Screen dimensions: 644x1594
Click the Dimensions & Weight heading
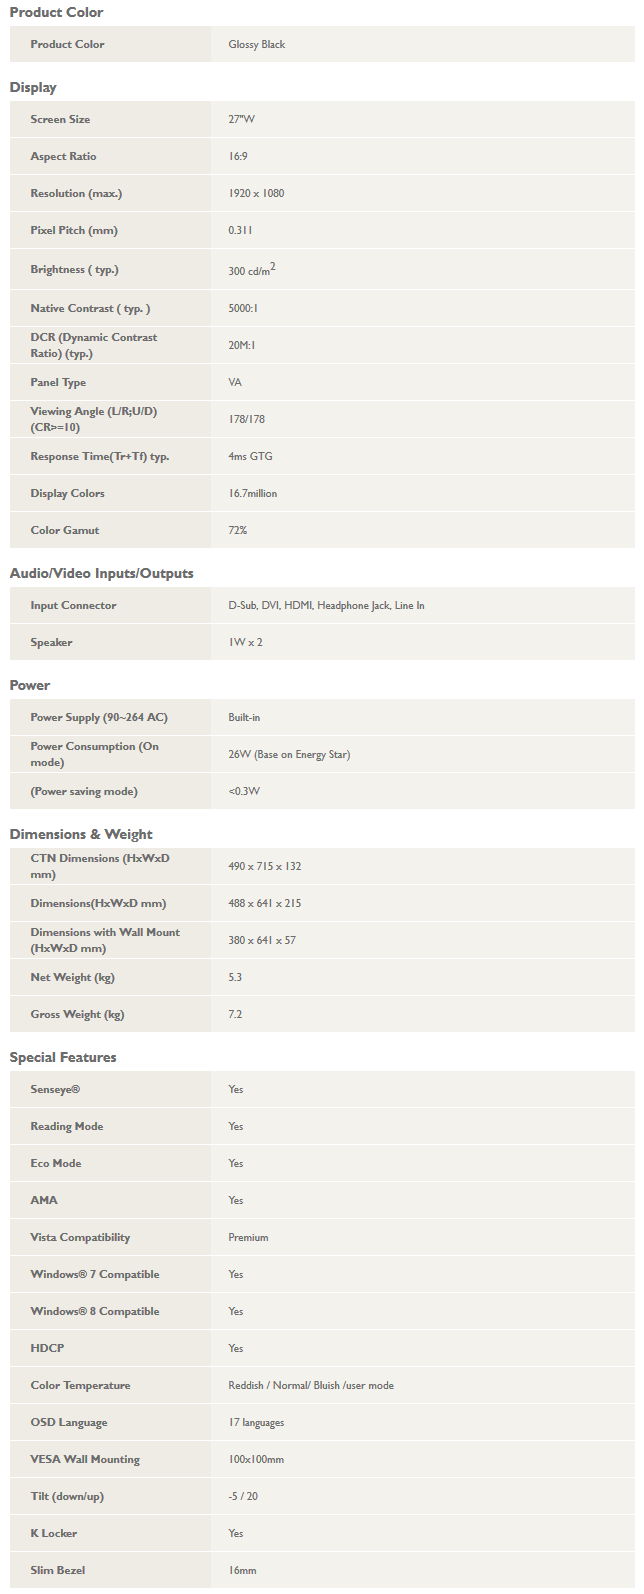tap(81, 834)
